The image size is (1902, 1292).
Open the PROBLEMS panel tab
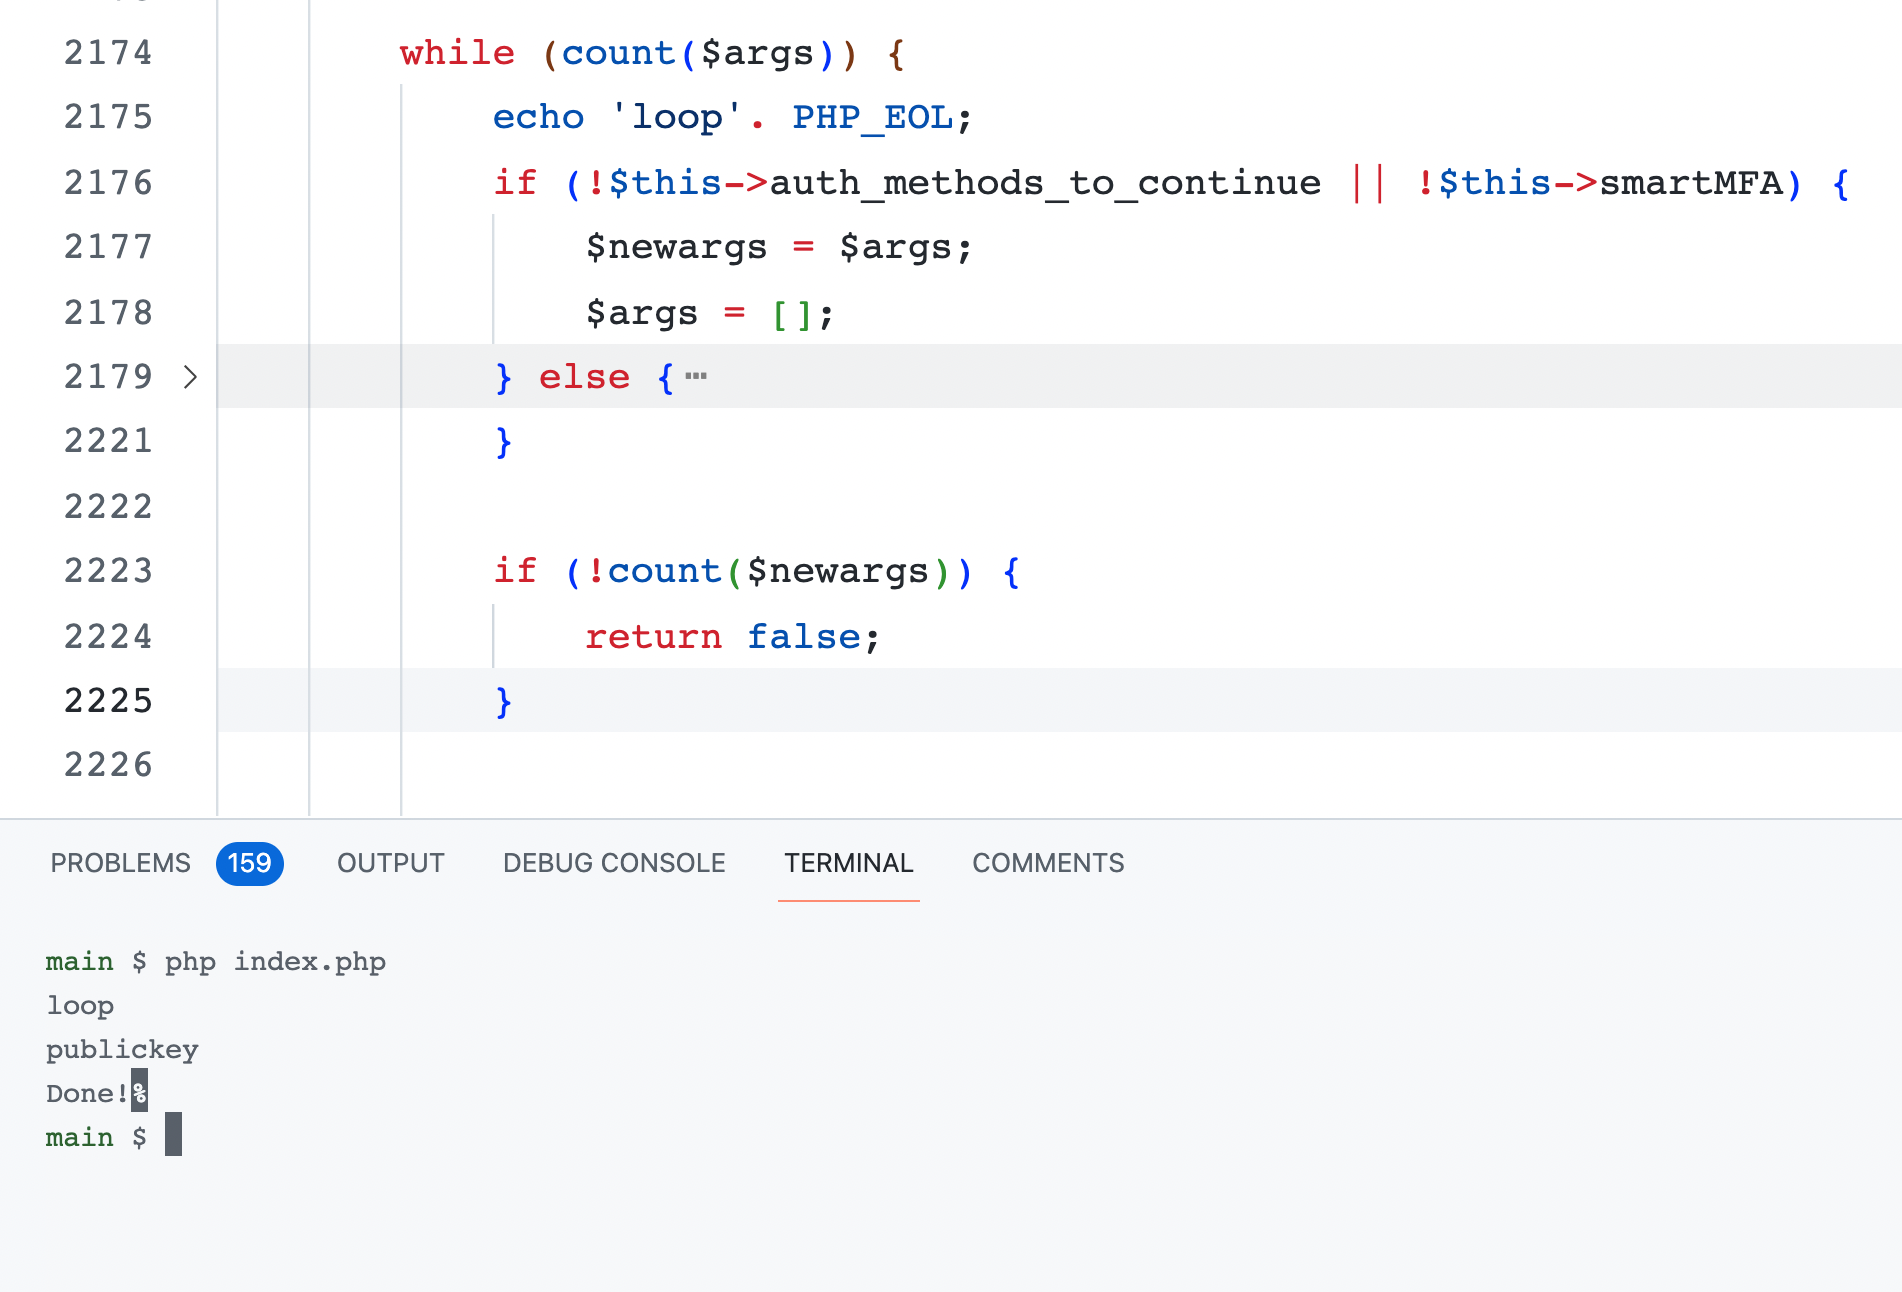120,863
